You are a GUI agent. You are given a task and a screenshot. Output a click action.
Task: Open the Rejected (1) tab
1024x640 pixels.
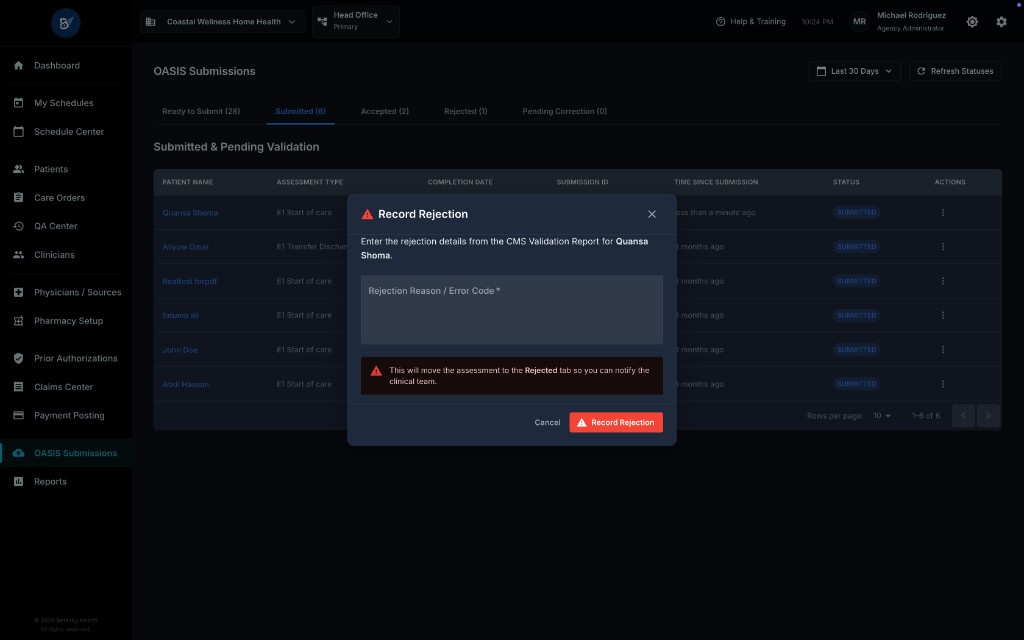[x=466, y=111]
